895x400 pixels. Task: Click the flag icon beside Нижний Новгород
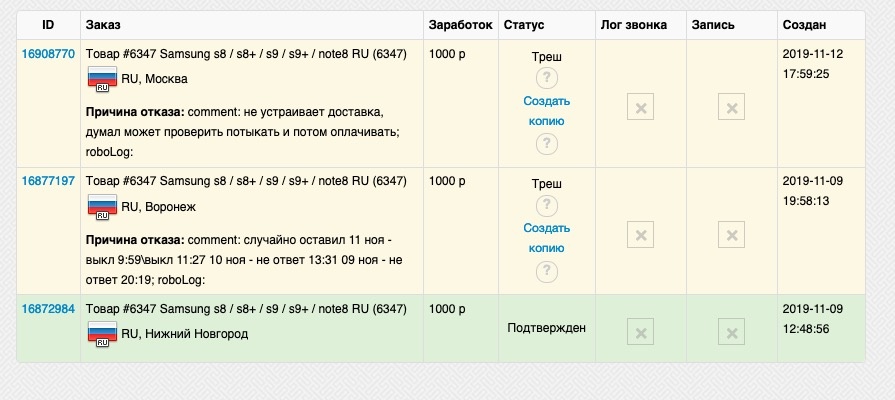[102, 334]
